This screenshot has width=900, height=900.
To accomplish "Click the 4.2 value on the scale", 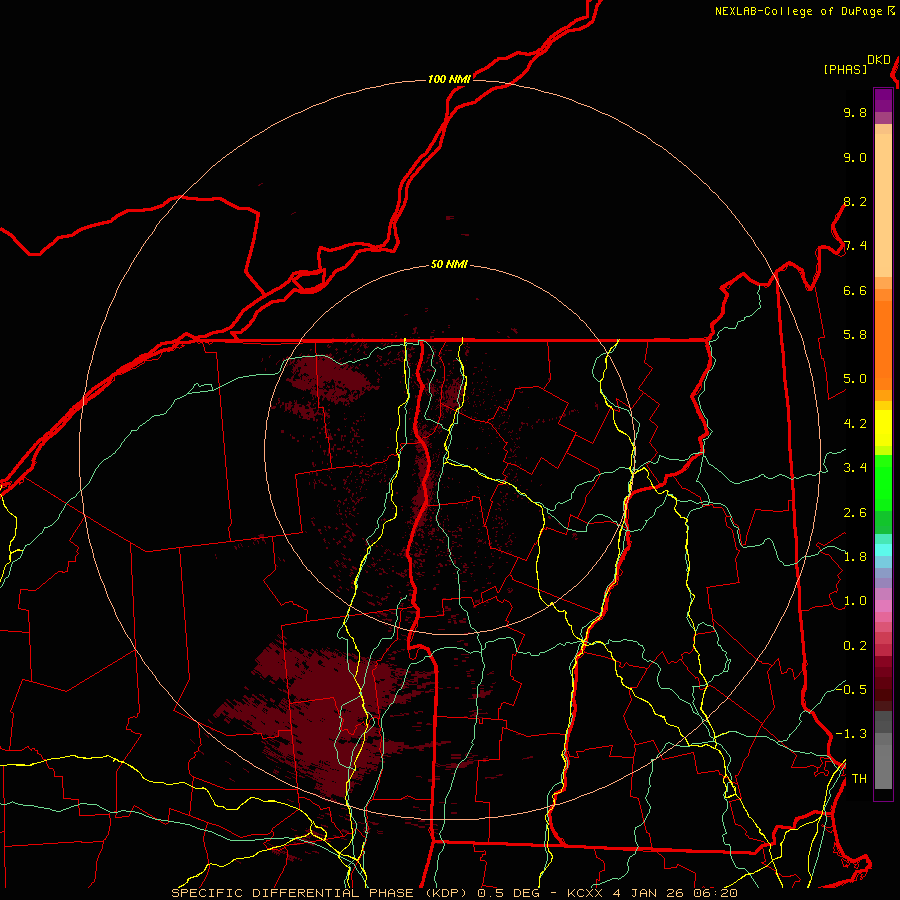I will [x=855, y=424].
